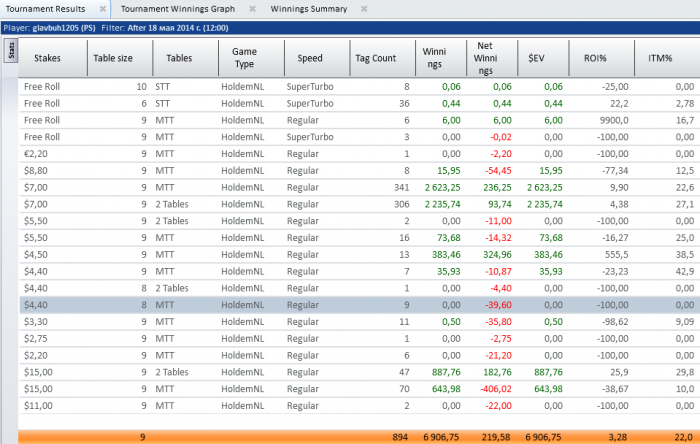This screenshot has width=700, height=444.
Task: Close the Winnings Summary tab
Action: [x=364, y=9]
